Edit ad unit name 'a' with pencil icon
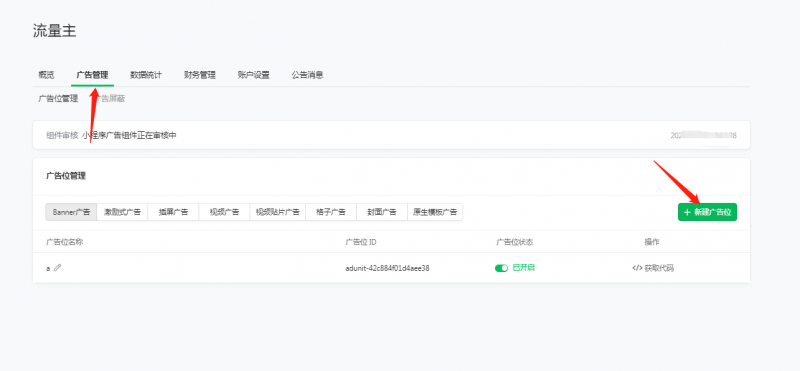 coord(57,268)
